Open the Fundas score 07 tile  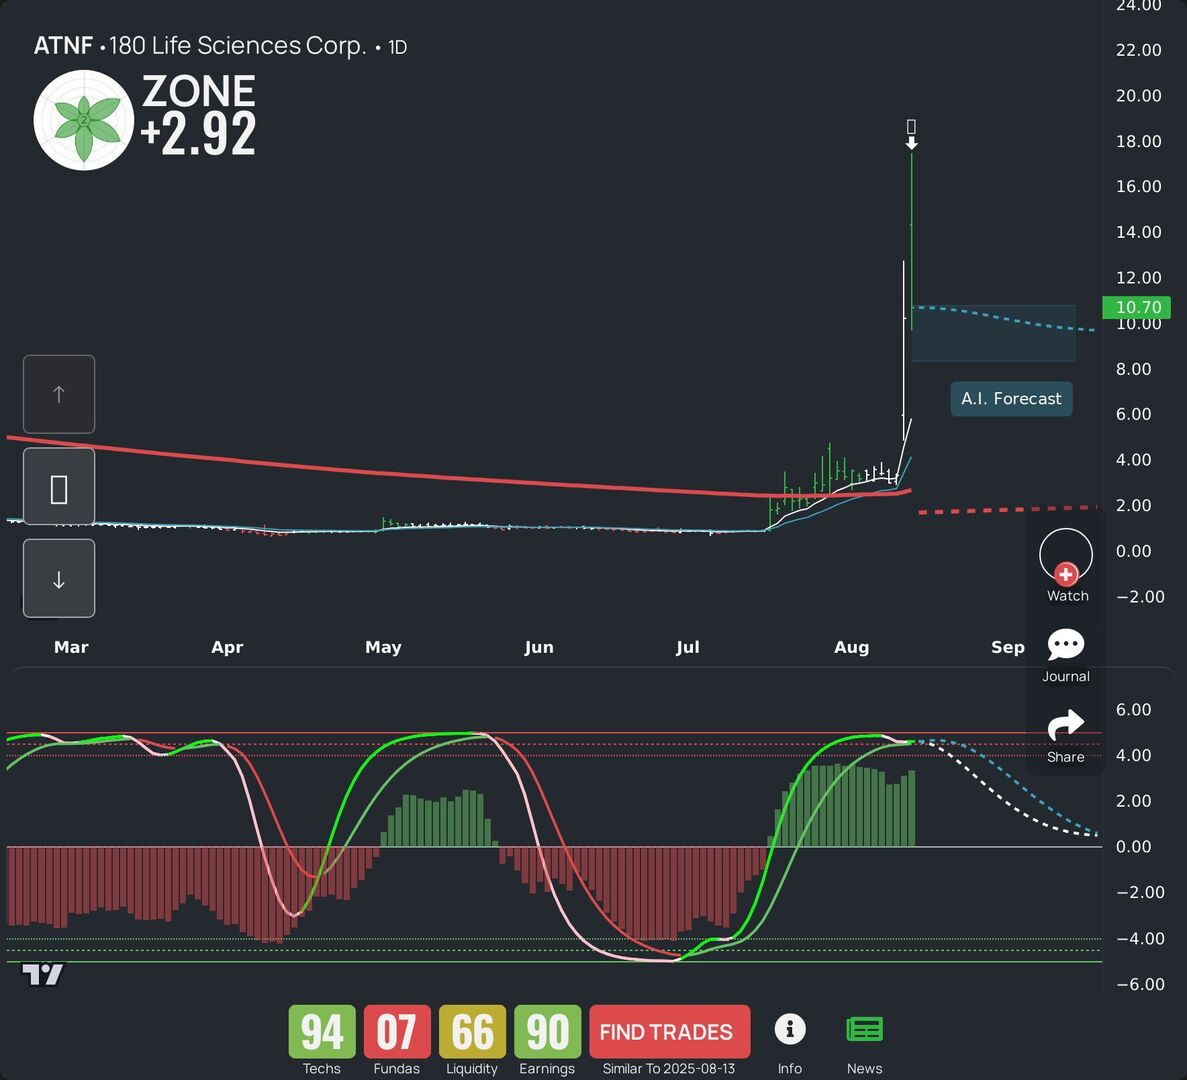pos(397,1032)
